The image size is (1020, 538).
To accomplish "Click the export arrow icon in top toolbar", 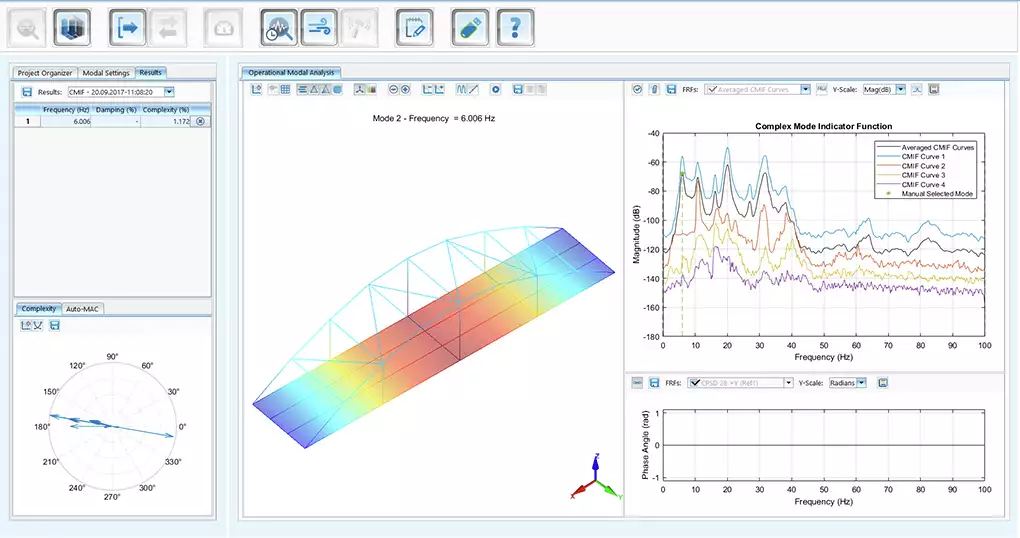I will coord(127,28).
